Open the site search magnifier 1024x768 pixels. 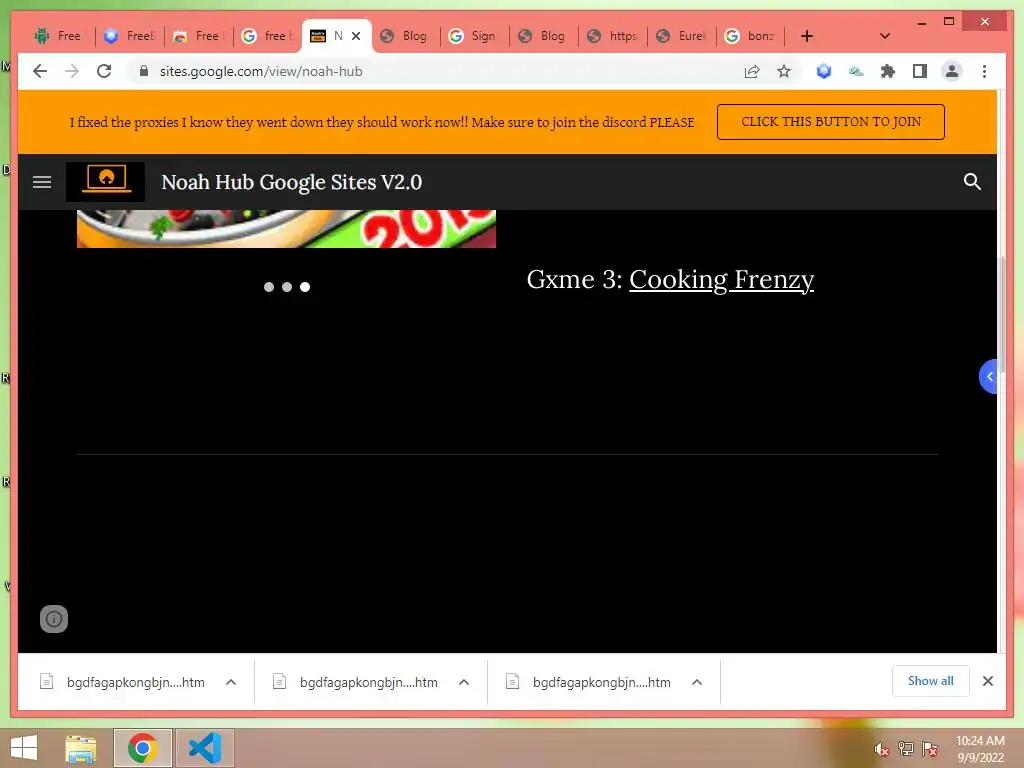972,182
